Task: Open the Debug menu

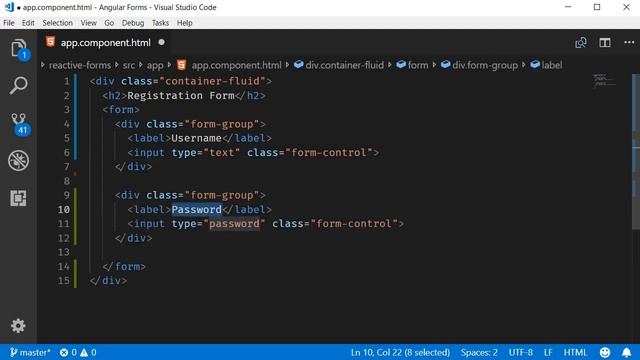Action: (133, 23)
